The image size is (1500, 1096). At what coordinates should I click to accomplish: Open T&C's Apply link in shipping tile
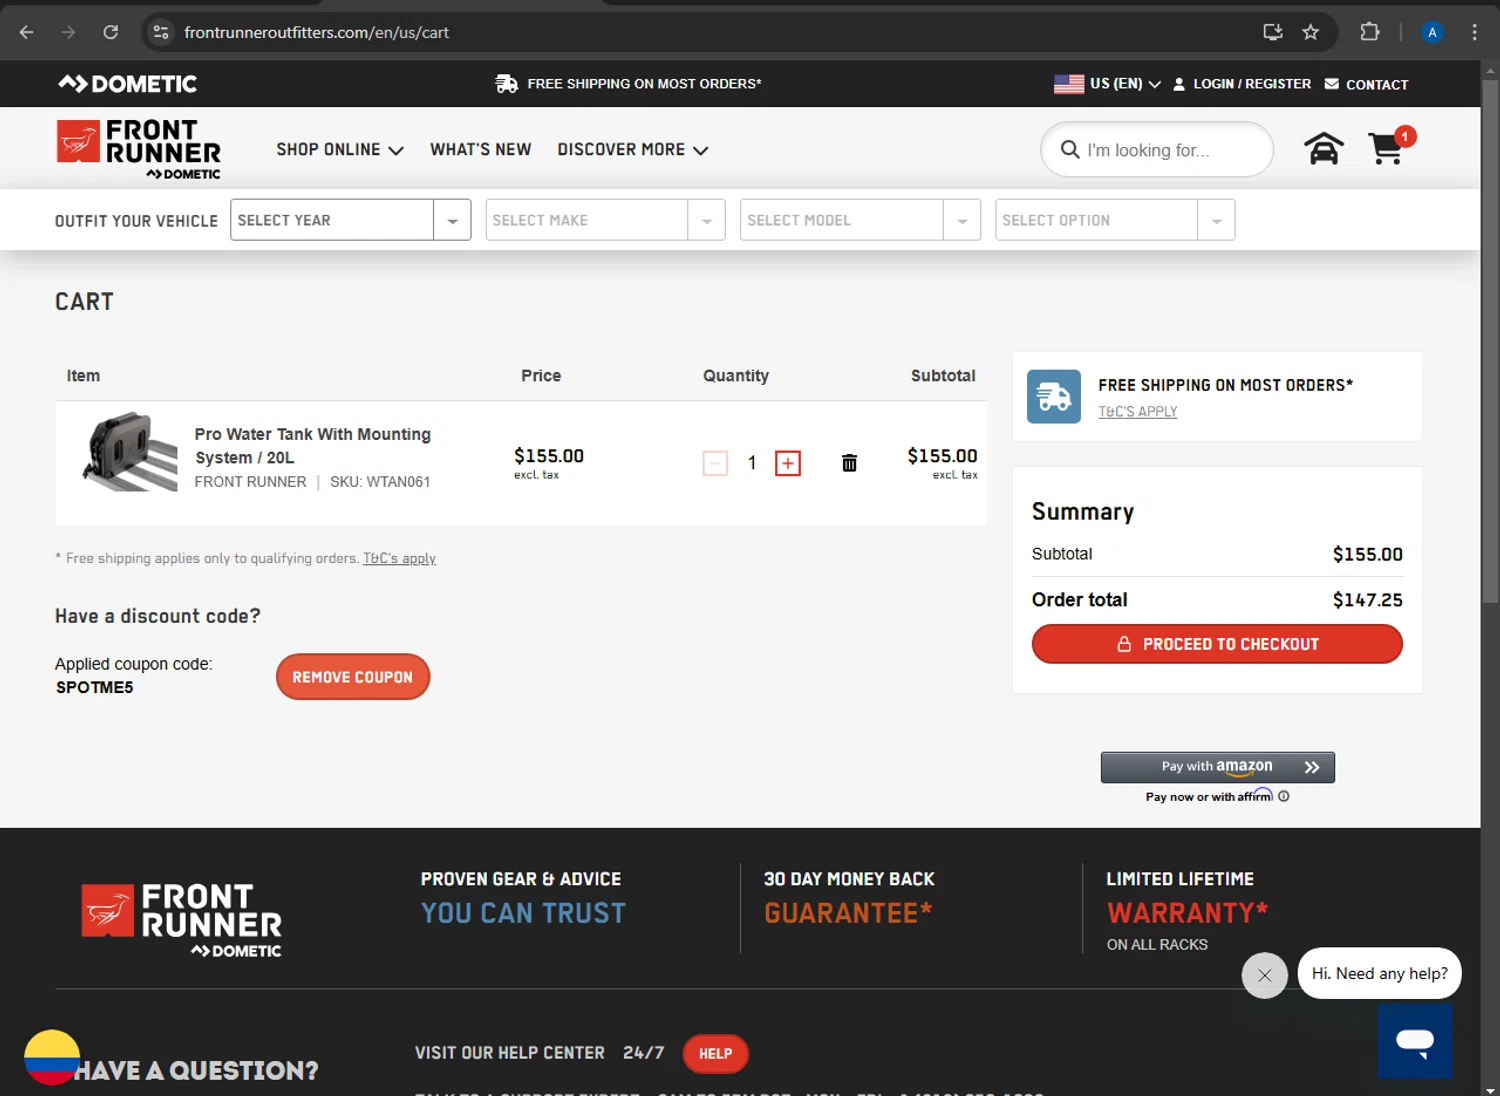[x=1138, y=412]
